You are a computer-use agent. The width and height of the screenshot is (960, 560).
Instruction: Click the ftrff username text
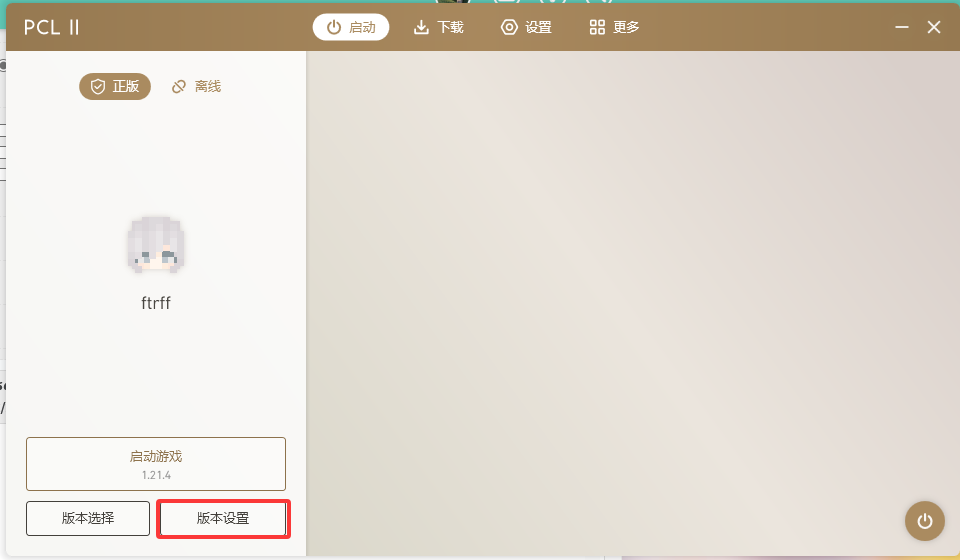[156, 303]
